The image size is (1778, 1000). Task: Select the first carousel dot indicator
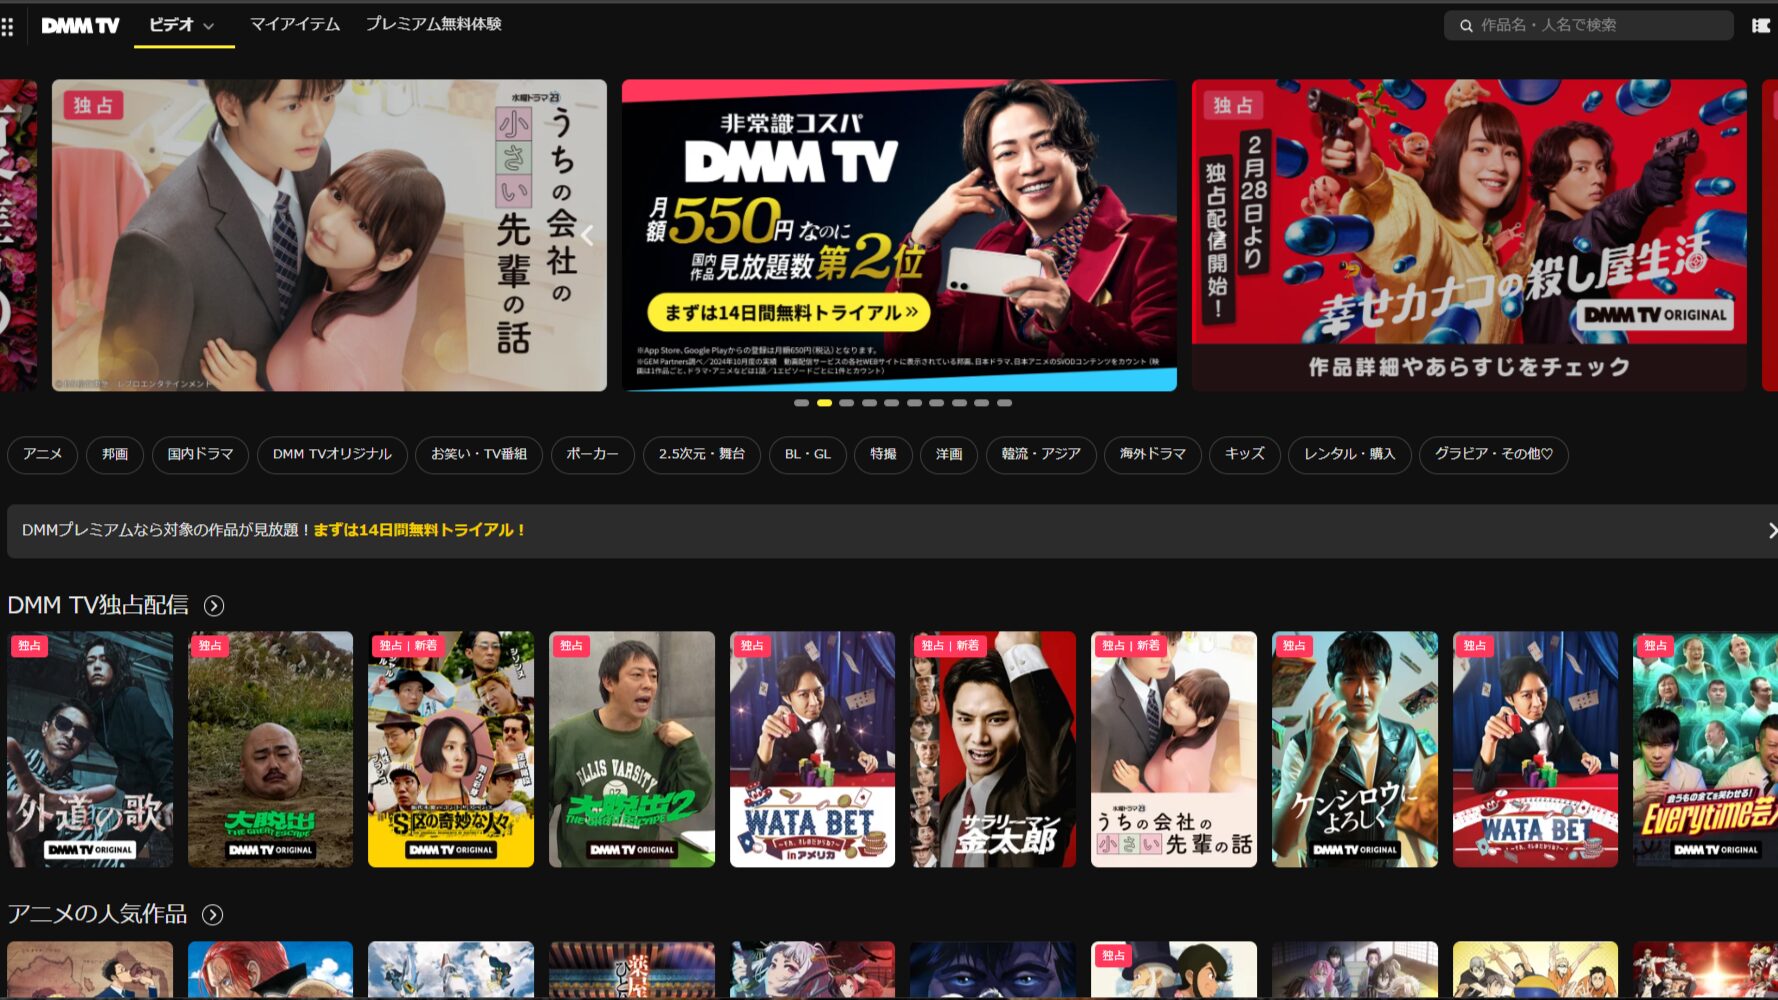click(x=801, y=403)
